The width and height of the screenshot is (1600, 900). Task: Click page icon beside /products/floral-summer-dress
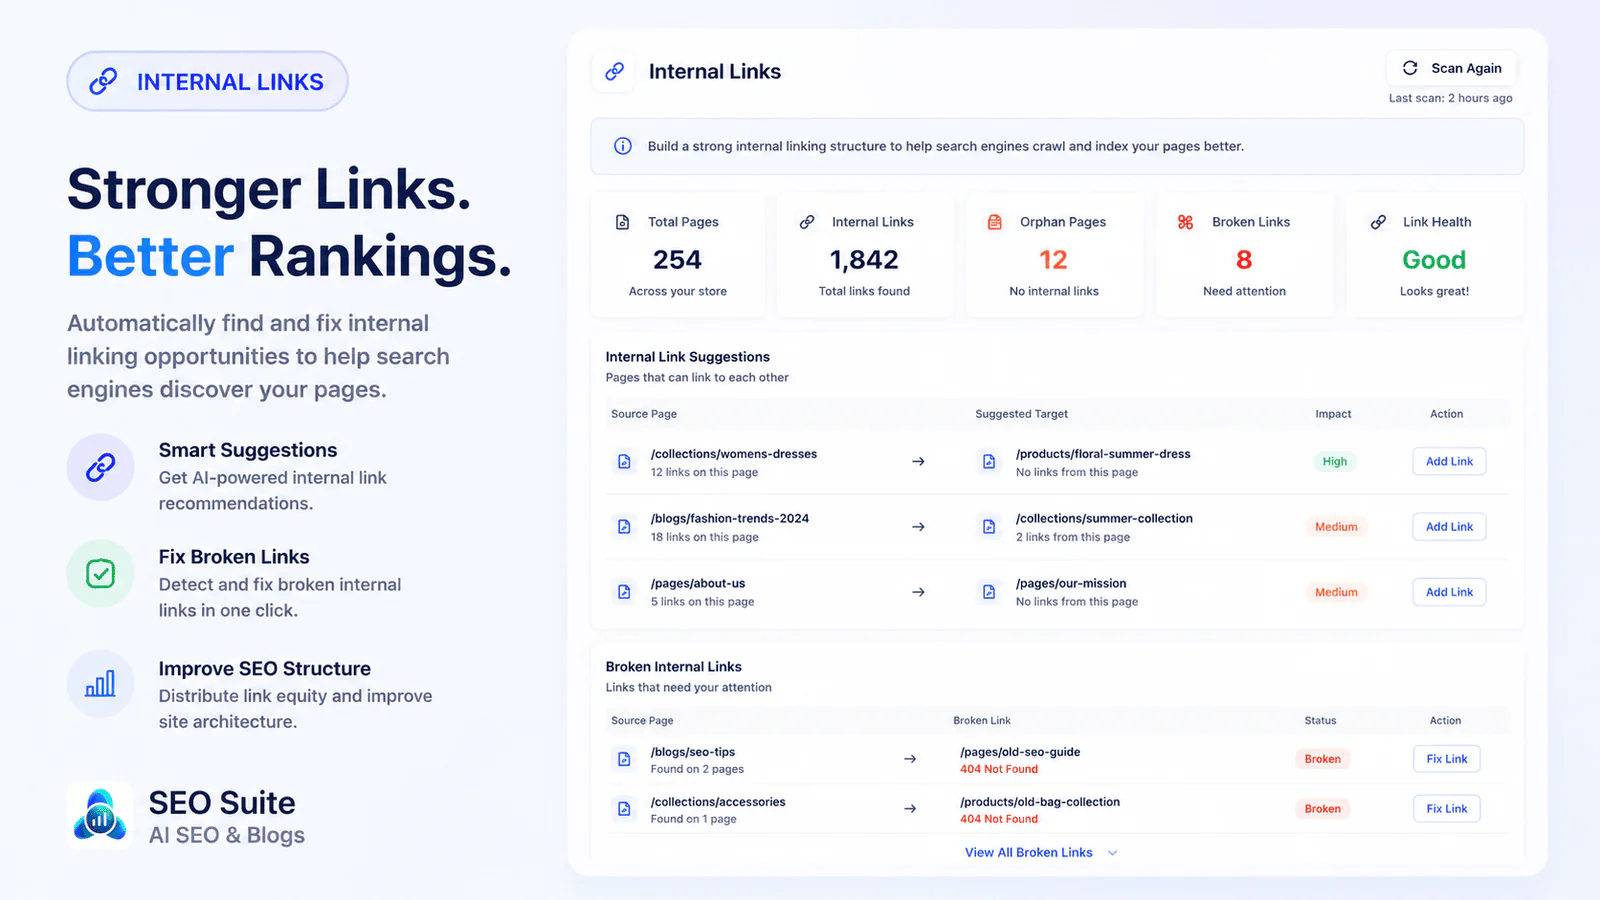[x=989, y=462]
